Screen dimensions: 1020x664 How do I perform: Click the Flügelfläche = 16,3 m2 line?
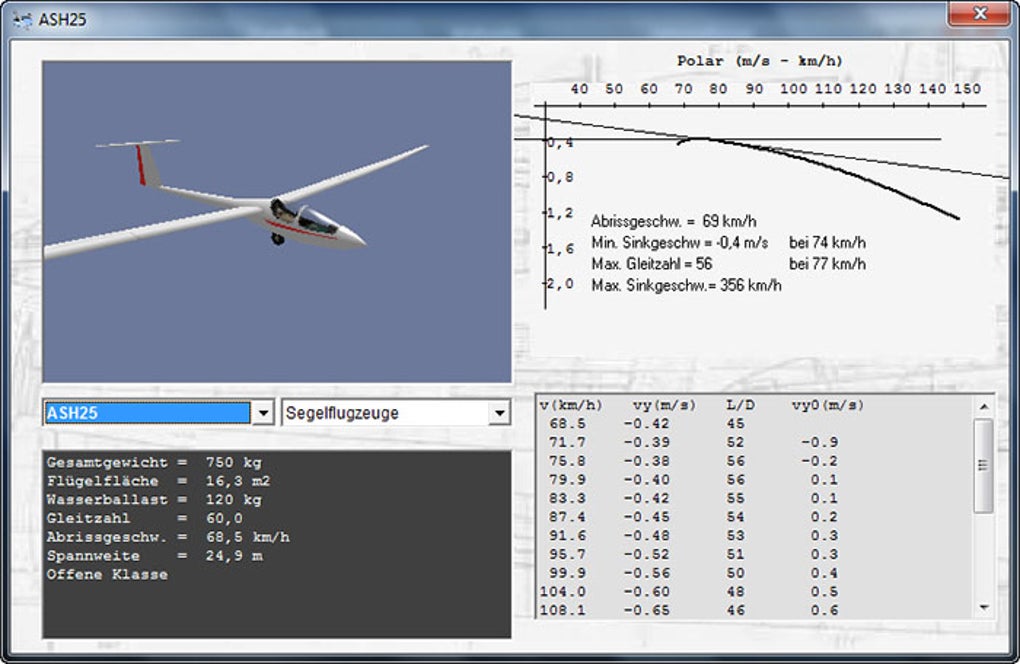click(x=158, y=481)
